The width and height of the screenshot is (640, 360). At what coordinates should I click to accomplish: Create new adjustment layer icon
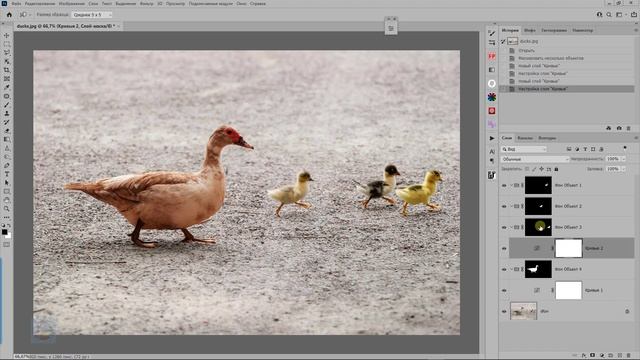pos(602,356)
